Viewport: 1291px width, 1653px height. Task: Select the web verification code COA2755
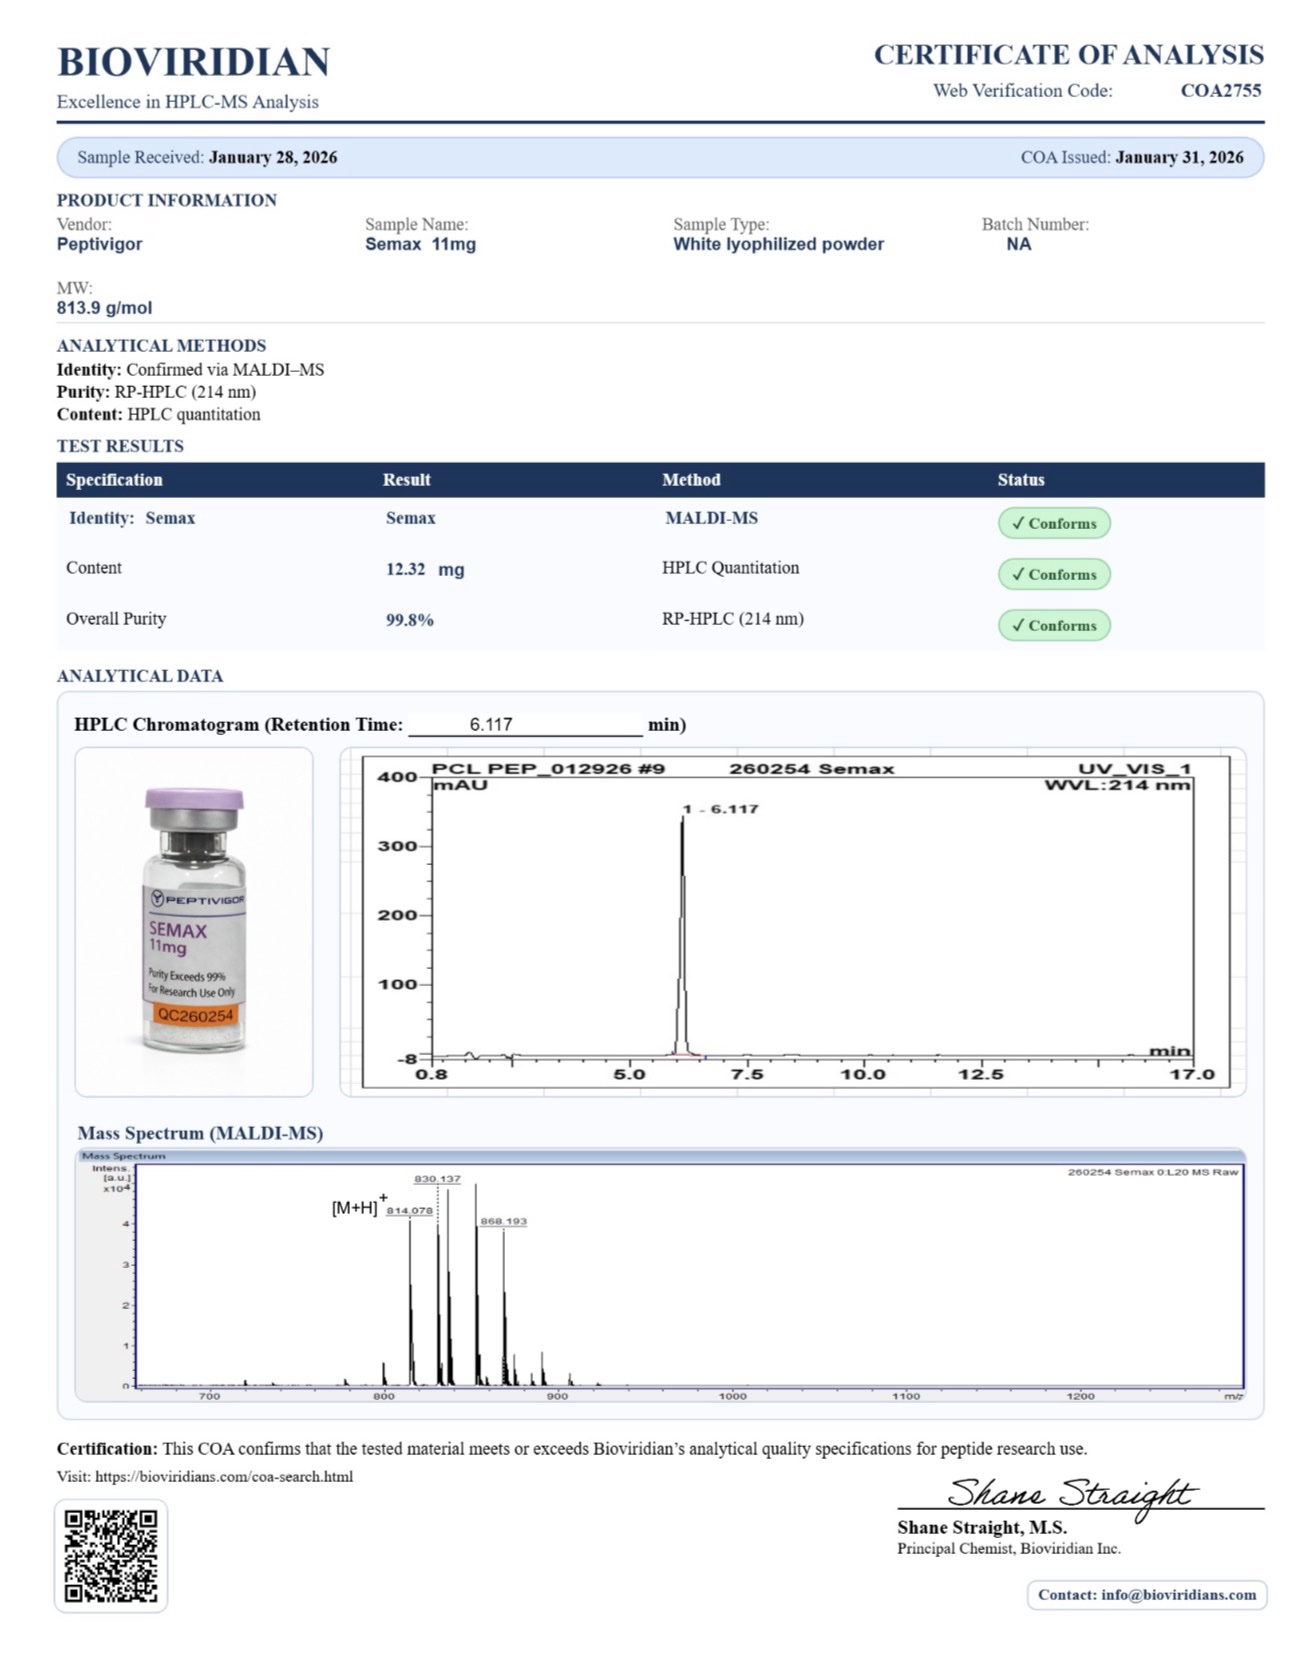coord(1220,90)
